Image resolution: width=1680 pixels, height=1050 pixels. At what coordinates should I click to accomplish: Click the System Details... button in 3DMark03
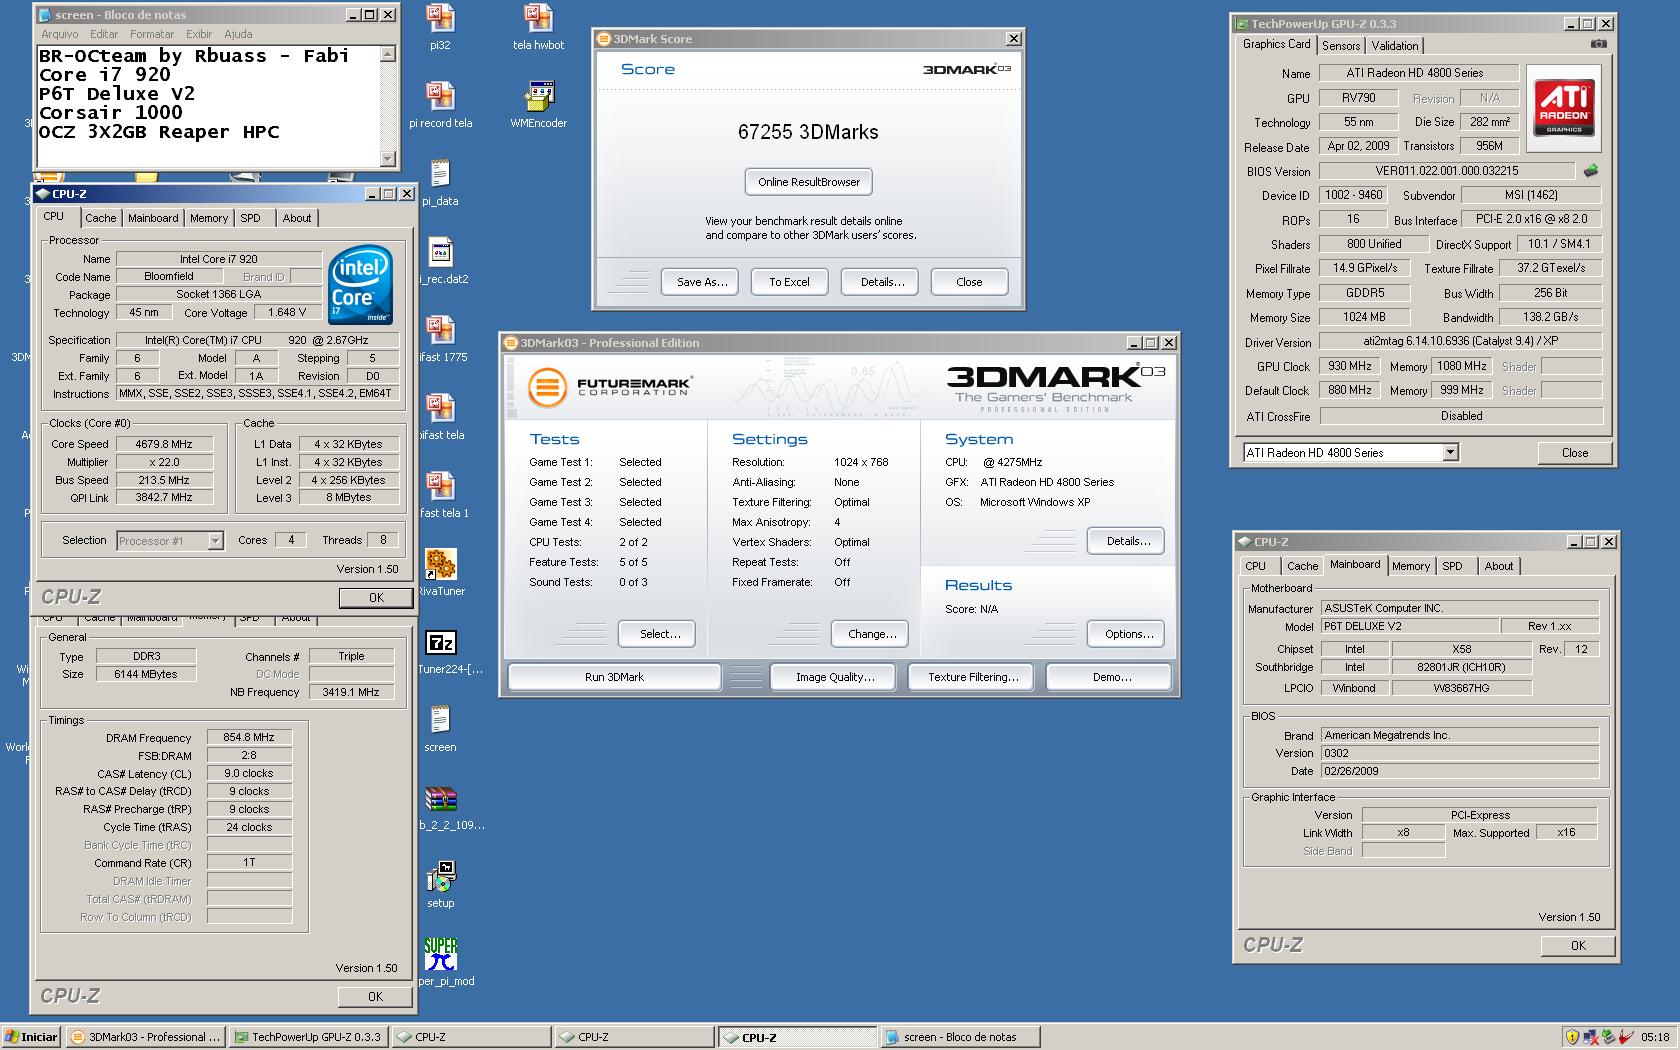point(1128,541)
